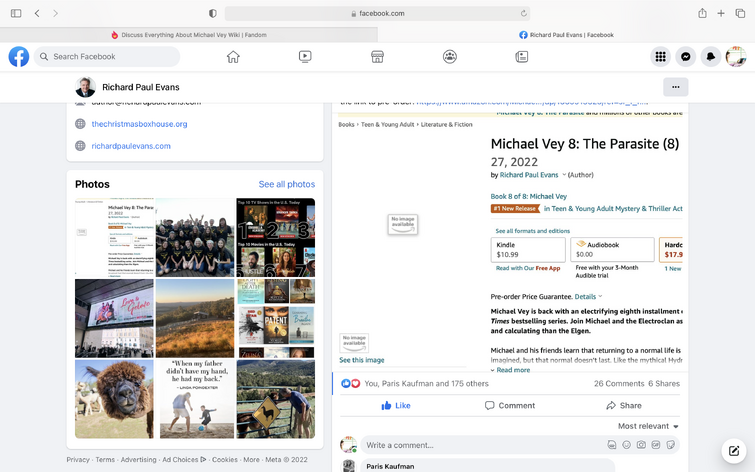
Task: Select the Richard Paul Evans Facebook tab
Action: [x=566, y=35]
